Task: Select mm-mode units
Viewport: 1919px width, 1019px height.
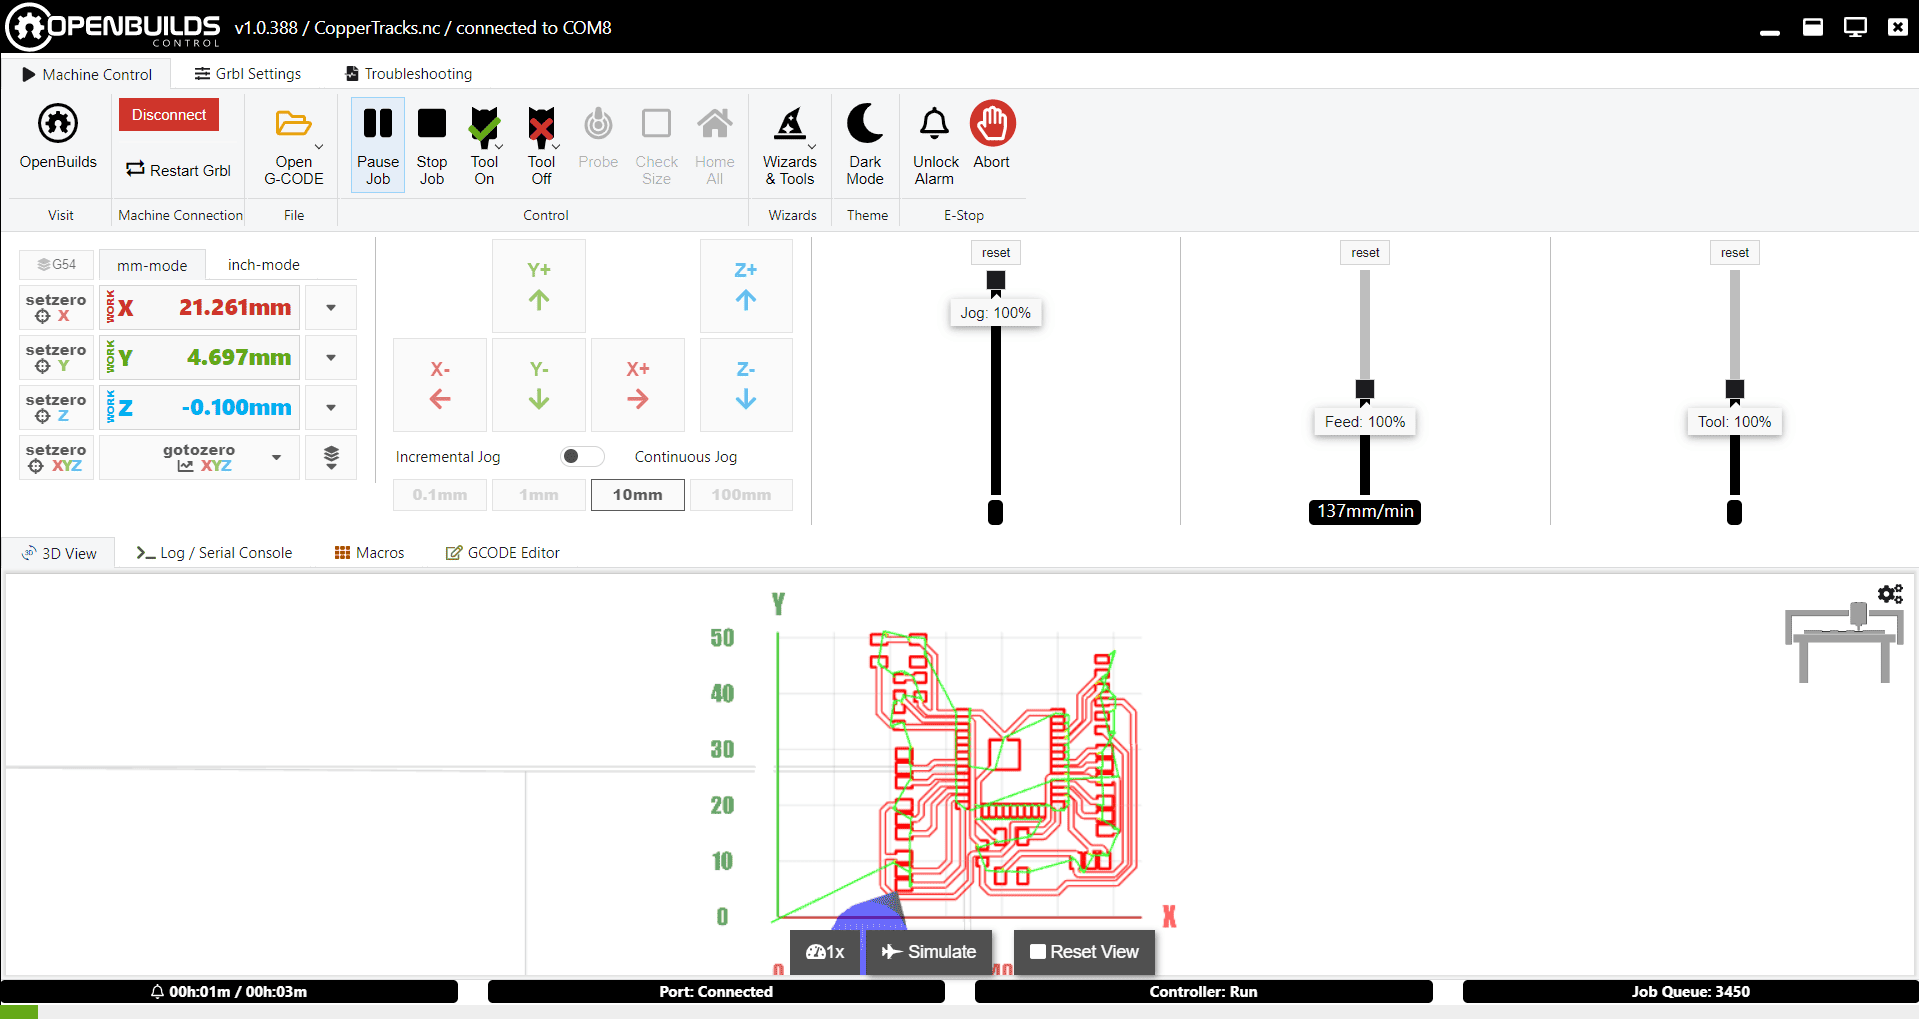Action: coord(152,265)
